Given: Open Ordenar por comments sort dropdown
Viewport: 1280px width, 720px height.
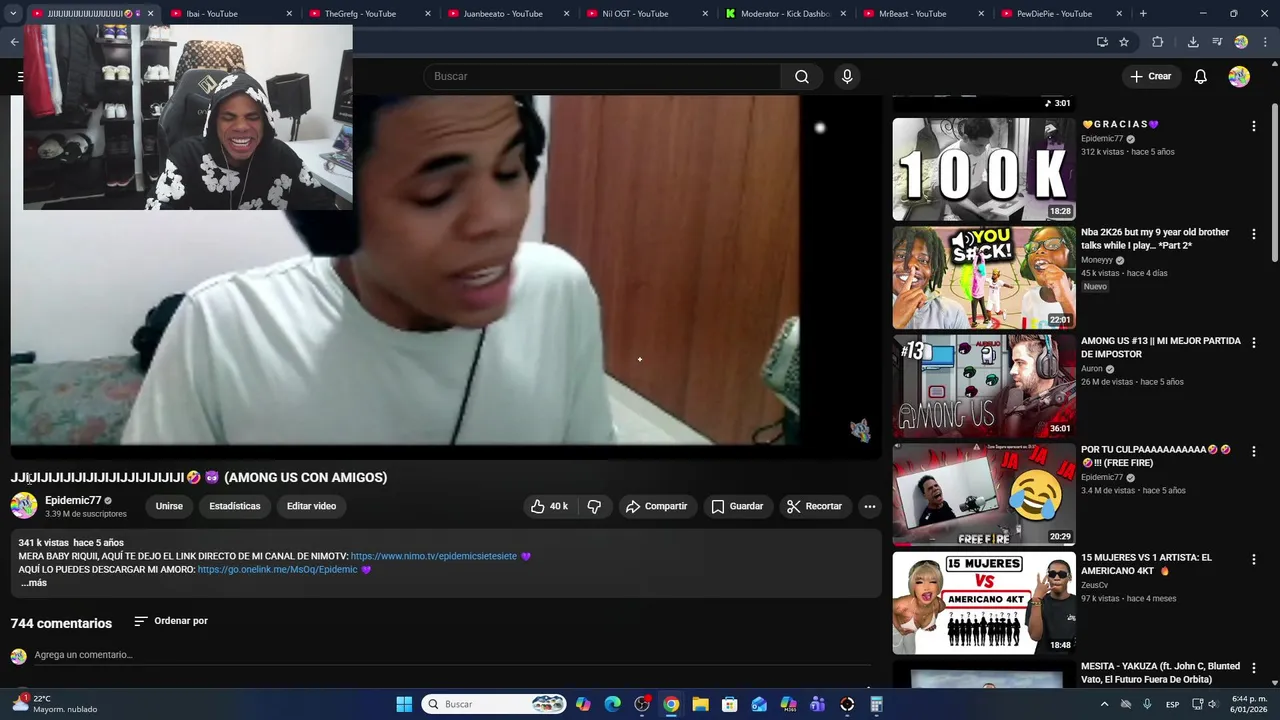Looking at the screenshot, I should point(171,621).
